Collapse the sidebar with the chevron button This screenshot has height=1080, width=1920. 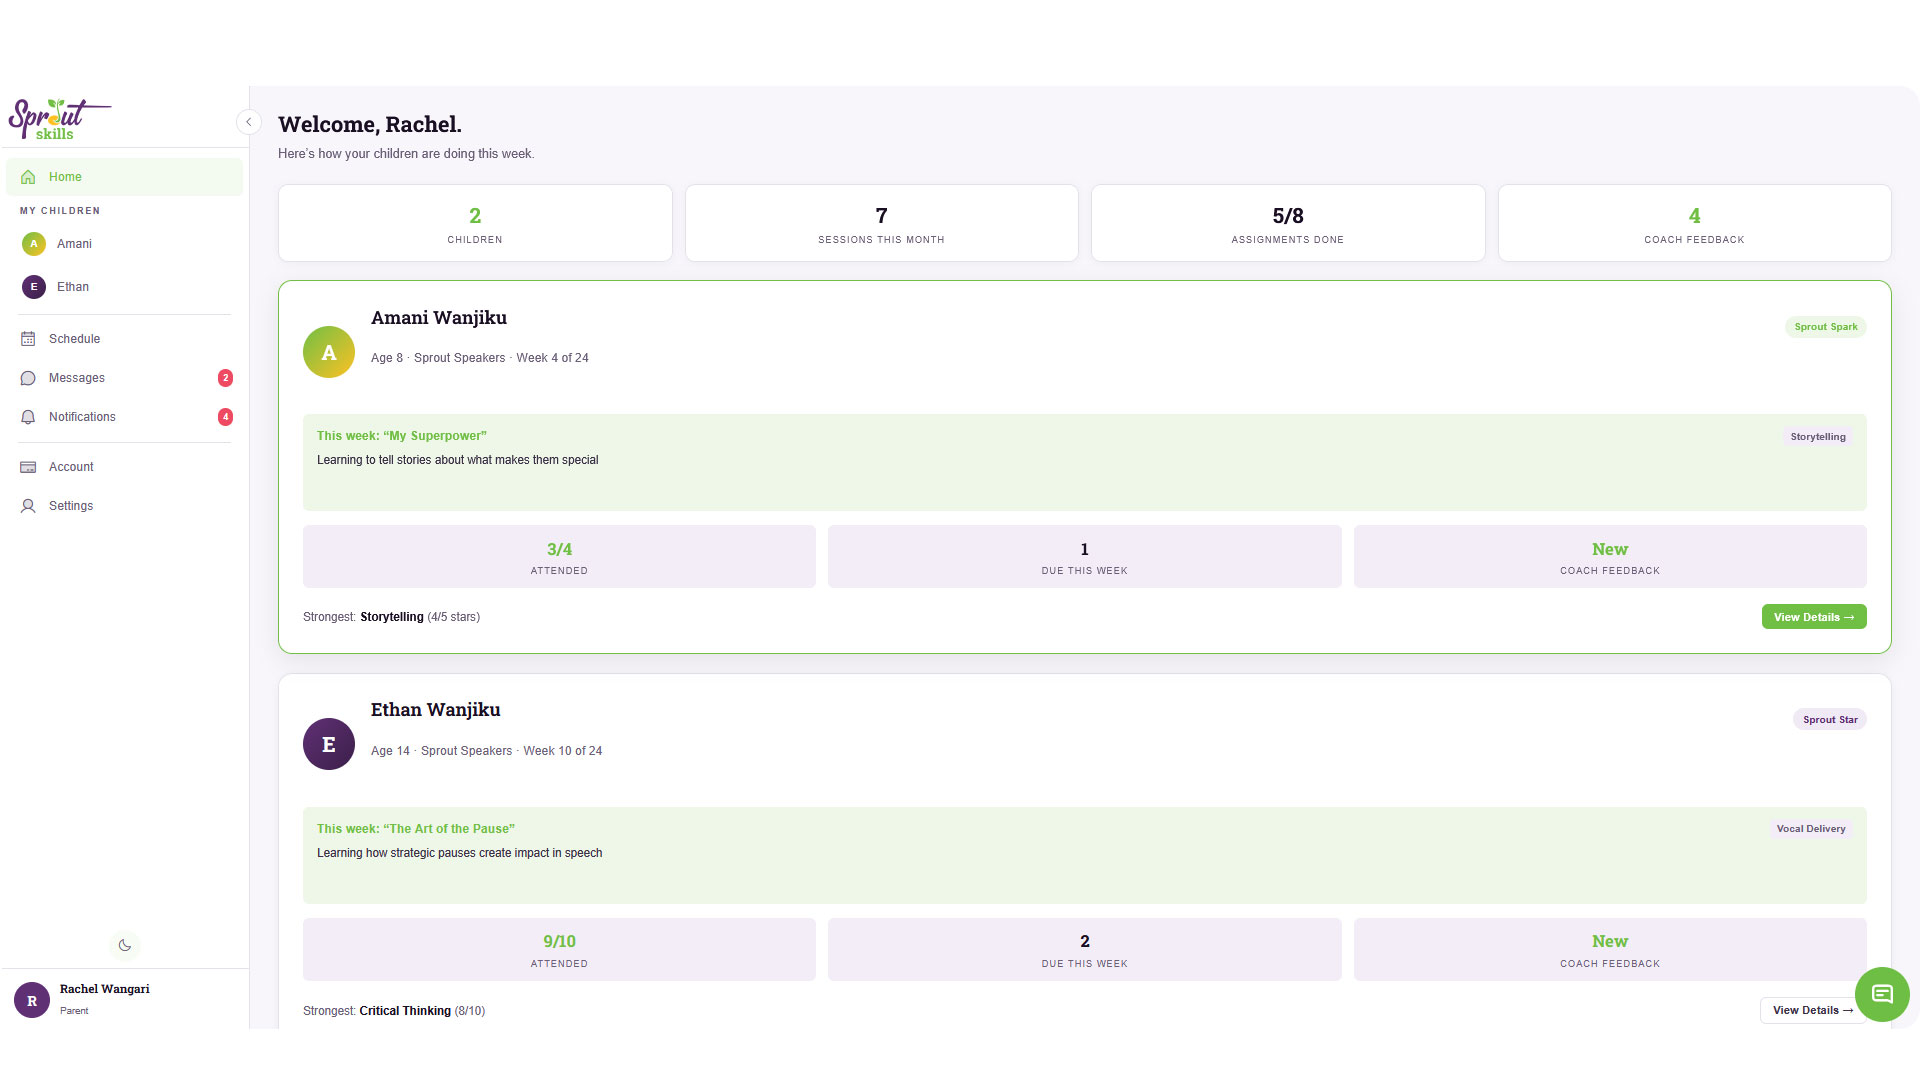249,122
